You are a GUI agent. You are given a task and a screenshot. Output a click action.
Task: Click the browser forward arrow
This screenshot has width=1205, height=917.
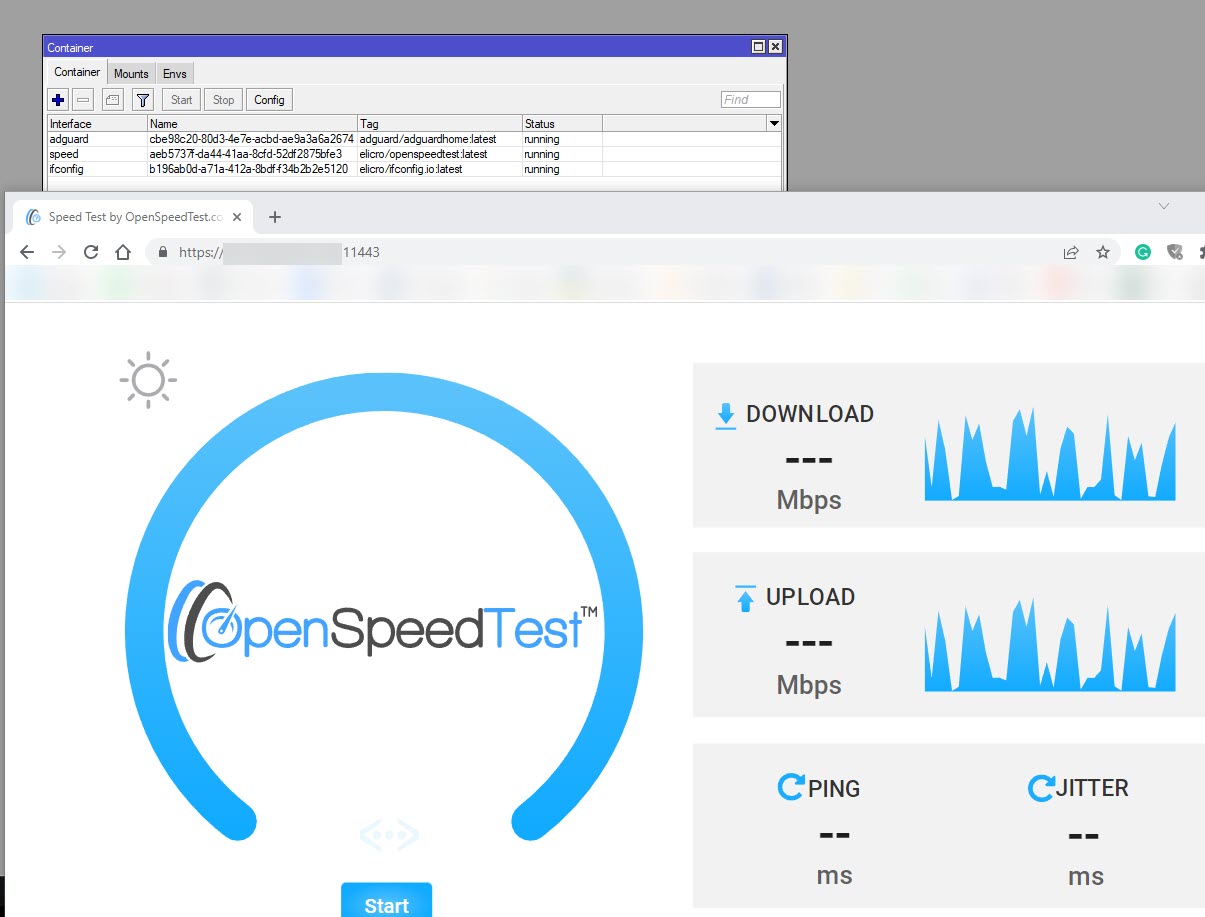pos(59,253)
